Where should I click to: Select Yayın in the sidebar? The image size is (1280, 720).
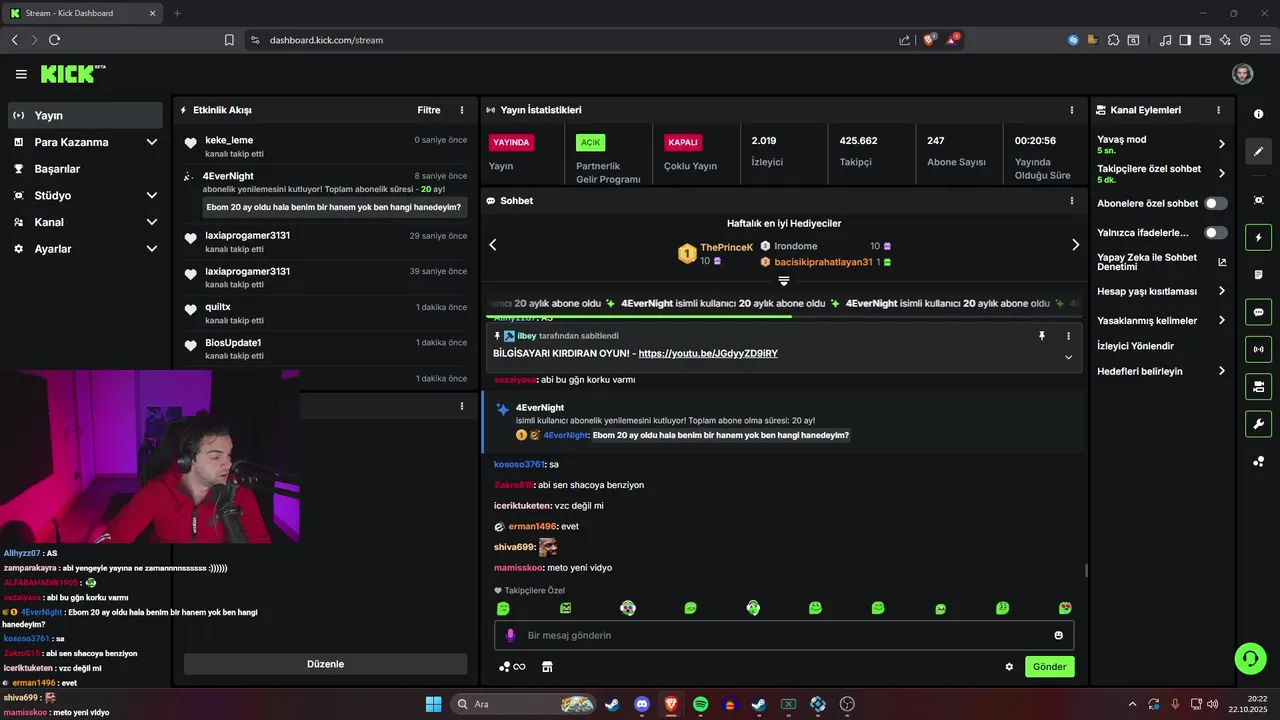[85, 115]
